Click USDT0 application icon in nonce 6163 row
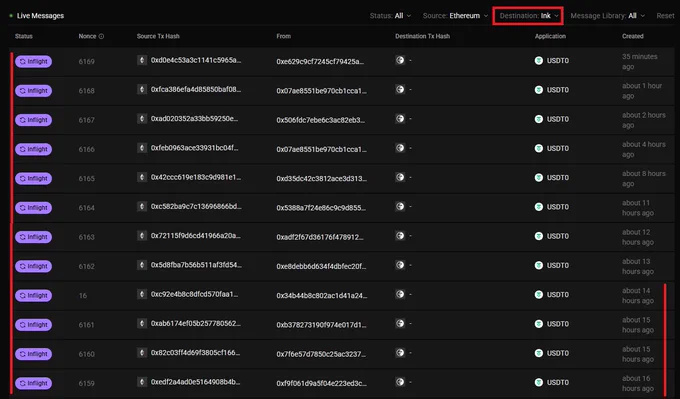The image size is (680, 399). [x=539, y=236]
